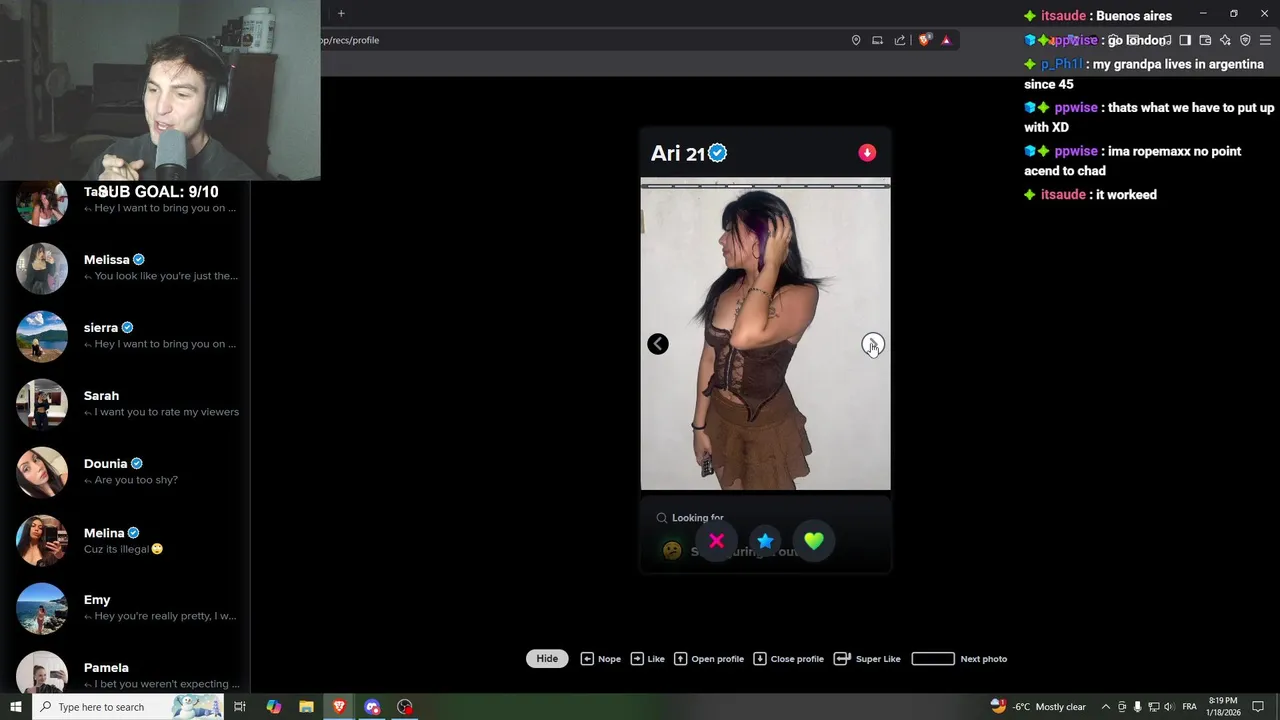
Task: Click the install app icon in address bar
Action: [x=877, y=40]
